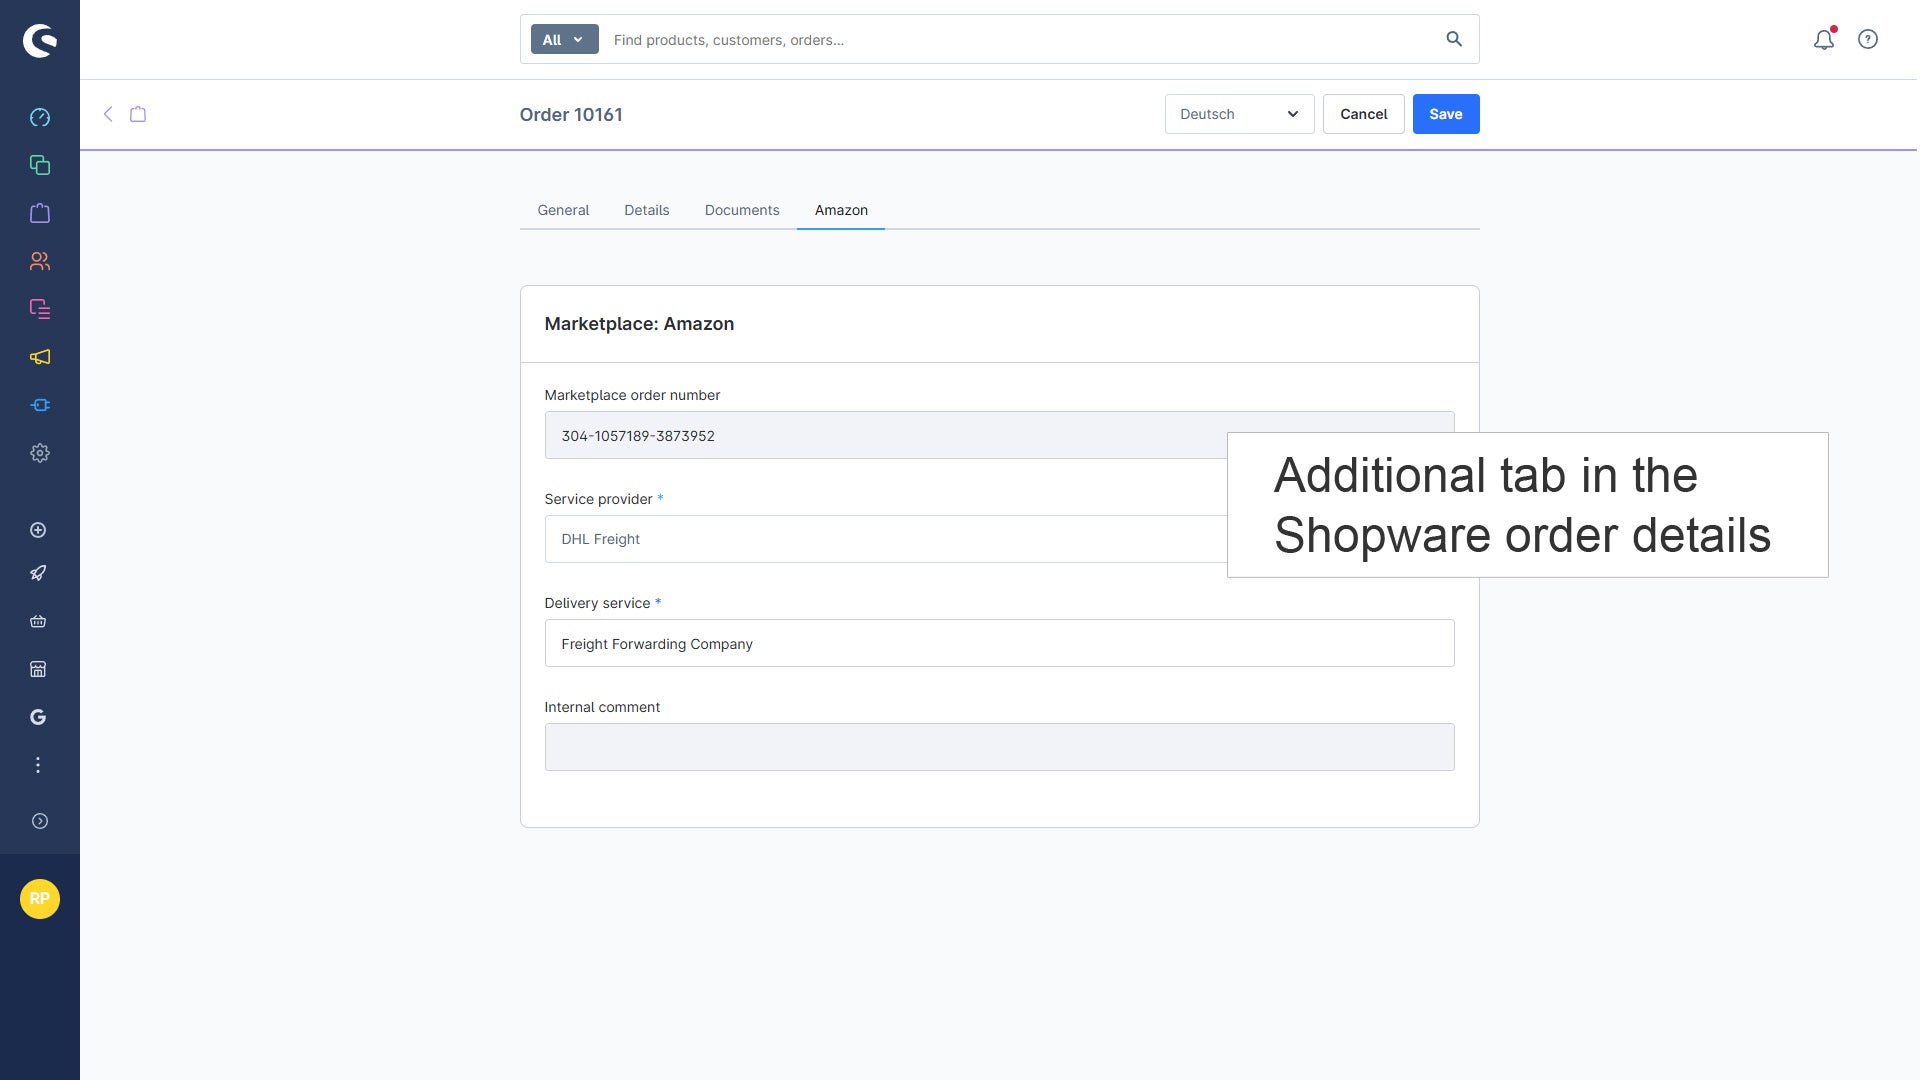Image resolution: width=1920 pixels, height=1080 pixels.
Task: Click the basket sidebar icon
Action: 38,621
